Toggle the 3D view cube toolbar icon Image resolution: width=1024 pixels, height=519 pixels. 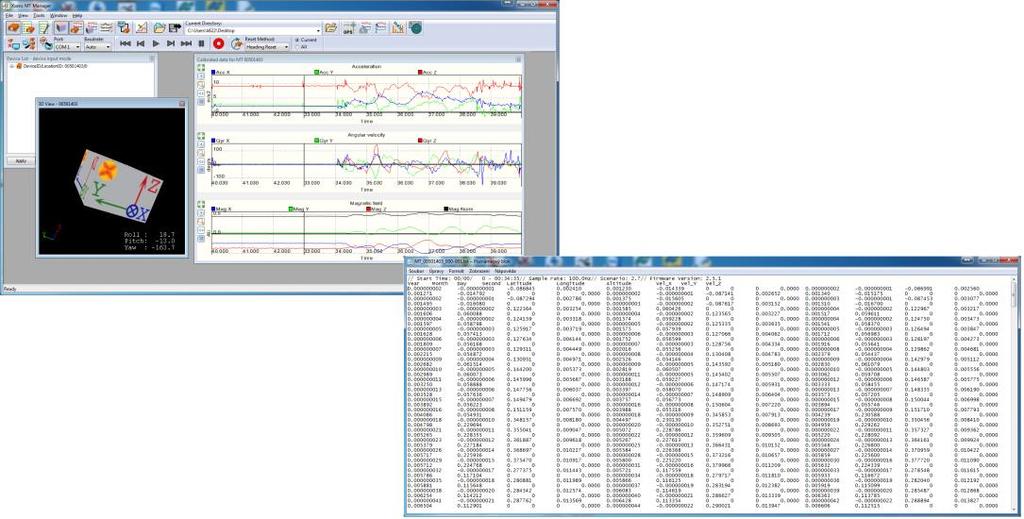61,28
